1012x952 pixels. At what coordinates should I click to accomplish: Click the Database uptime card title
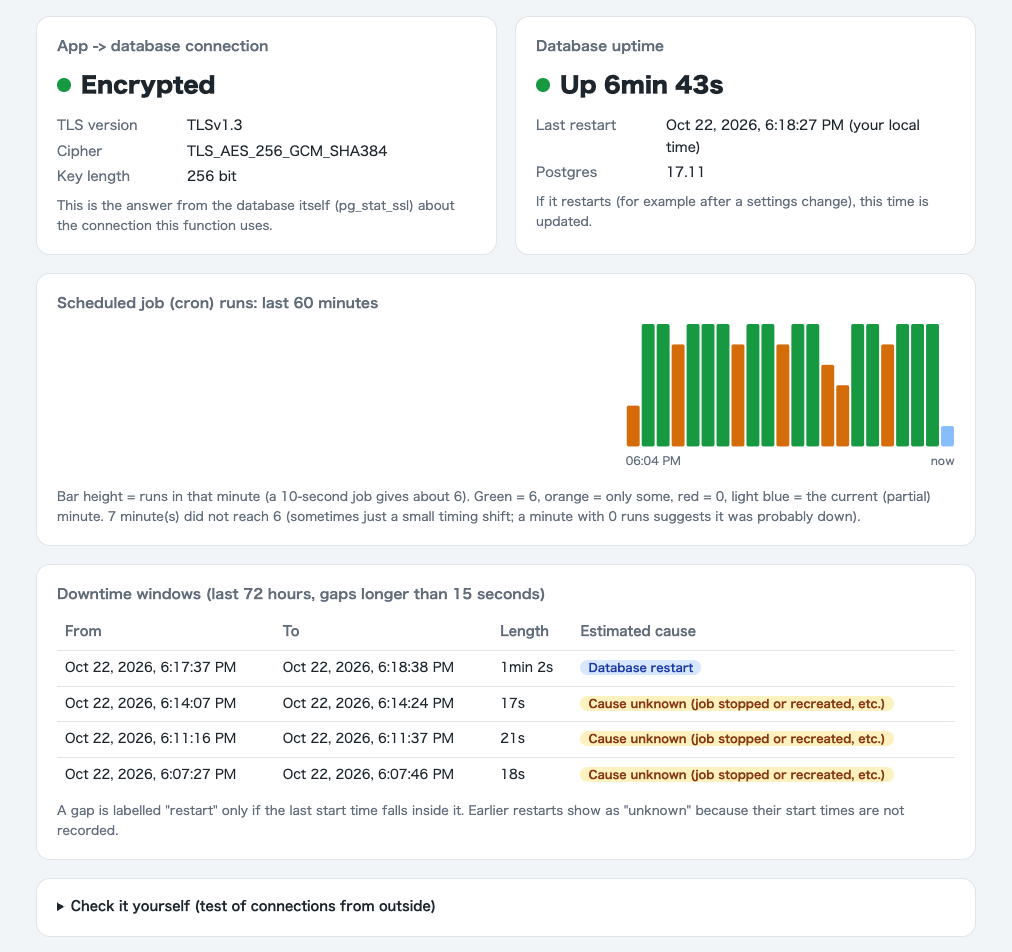[600, 46]
